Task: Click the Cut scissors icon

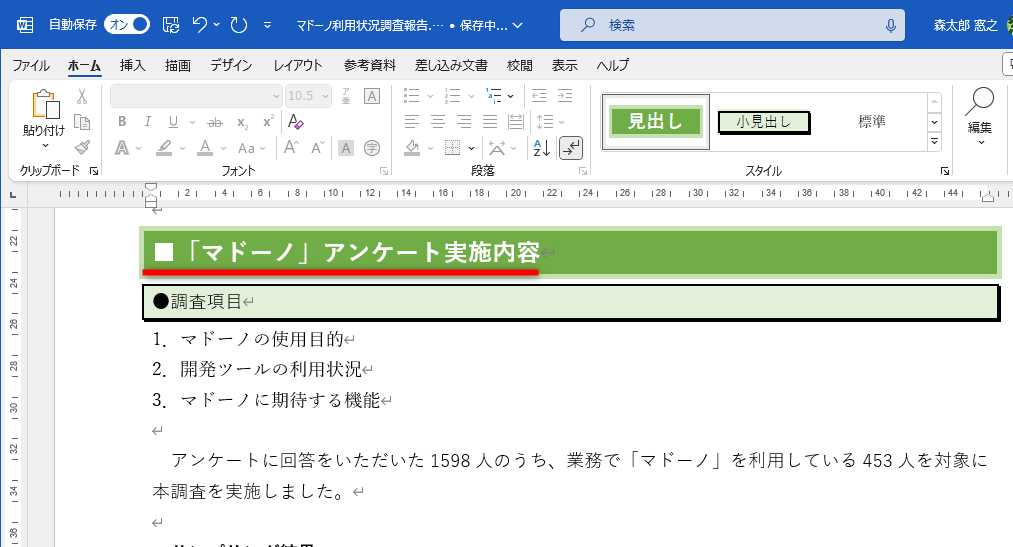Action: [x=82, y=96]
